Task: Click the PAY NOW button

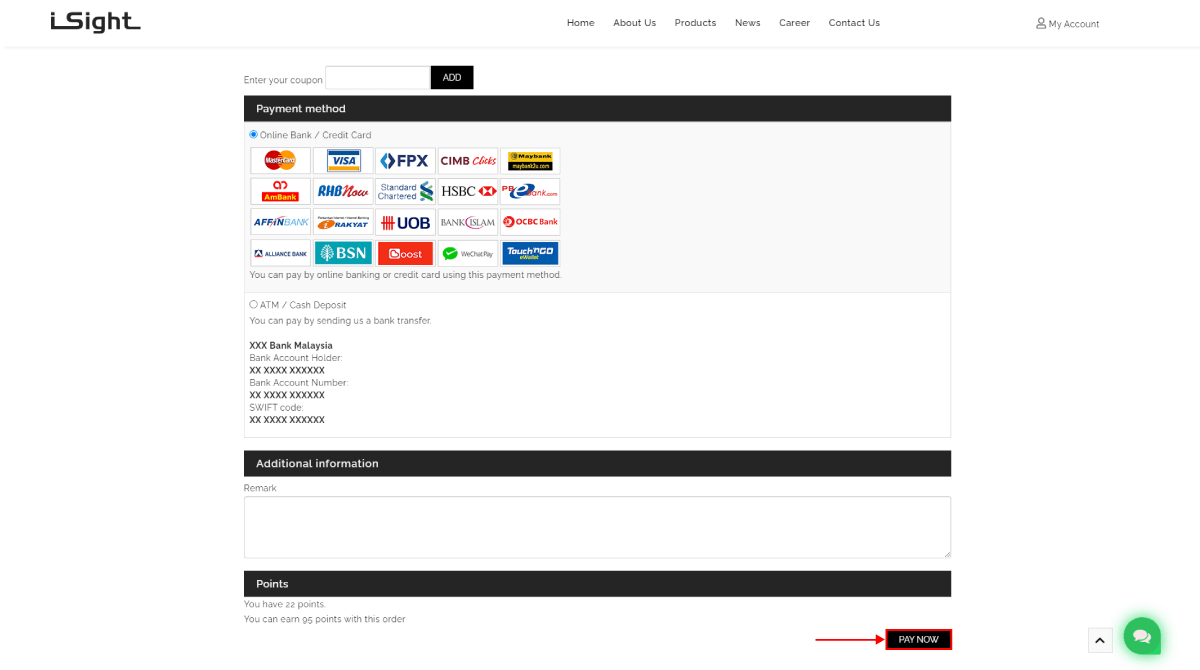Action: click(x=918, y=639)
